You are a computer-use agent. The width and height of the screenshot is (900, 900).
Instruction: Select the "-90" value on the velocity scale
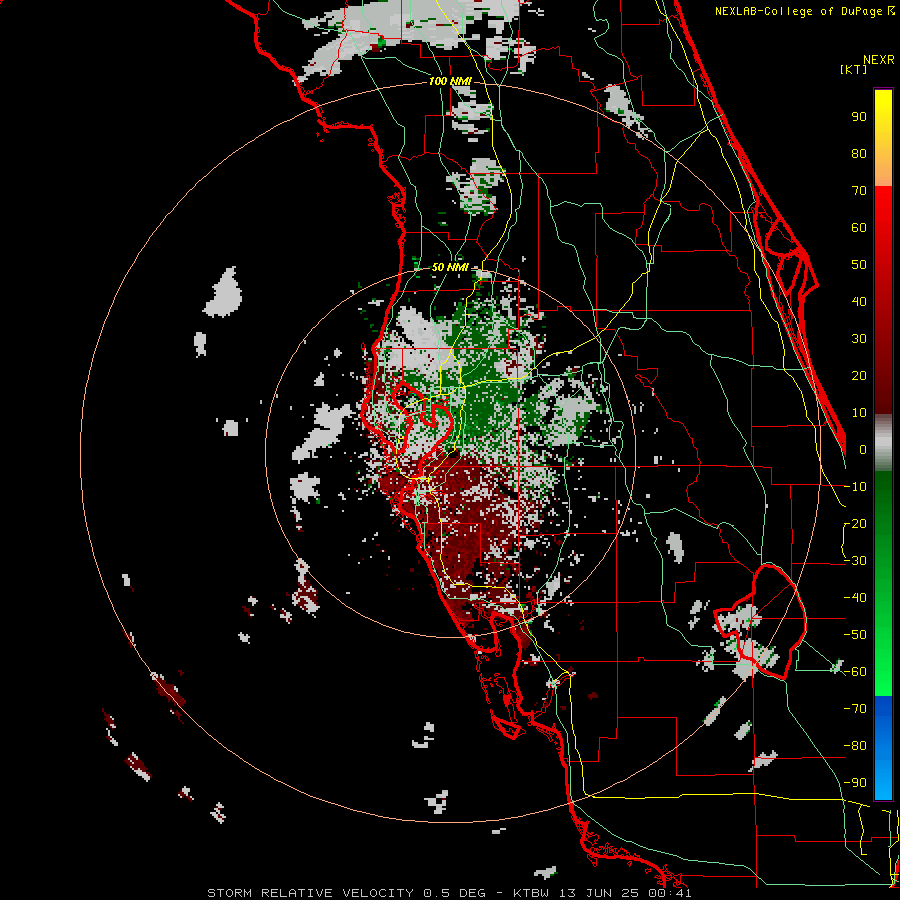(855, 783)
